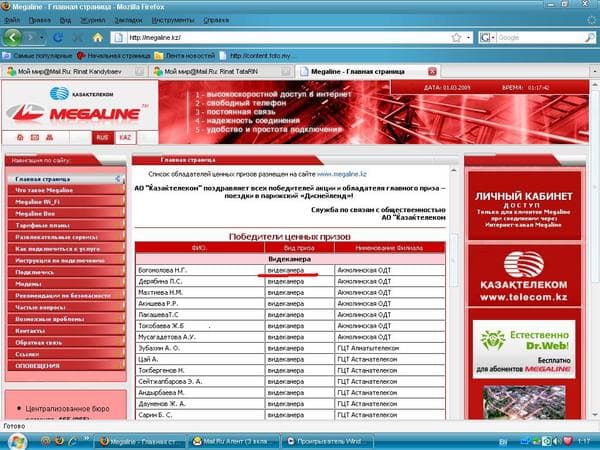The image size is (600, 450).
Task: Switch to the Mail.Ru Агент taskbar button
Action: [x=233, y=441]
